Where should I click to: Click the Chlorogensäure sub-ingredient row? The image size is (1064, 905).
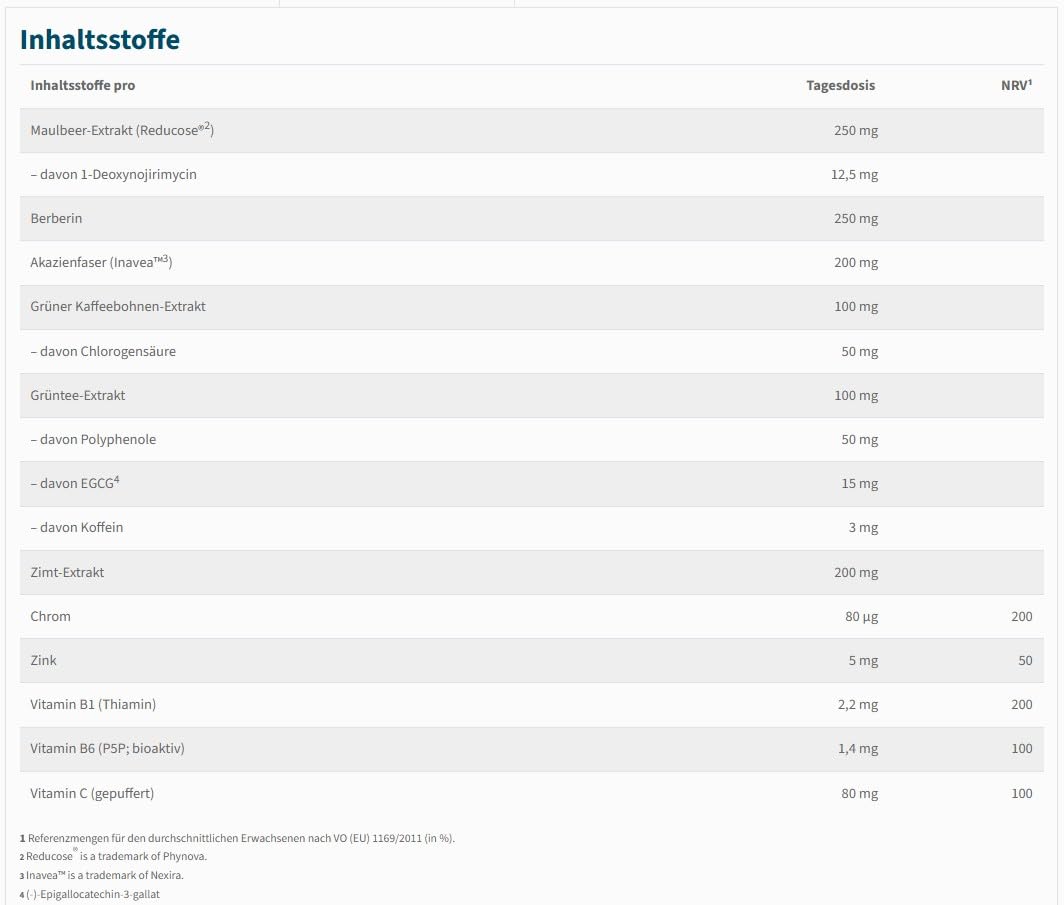coord(531,351)
